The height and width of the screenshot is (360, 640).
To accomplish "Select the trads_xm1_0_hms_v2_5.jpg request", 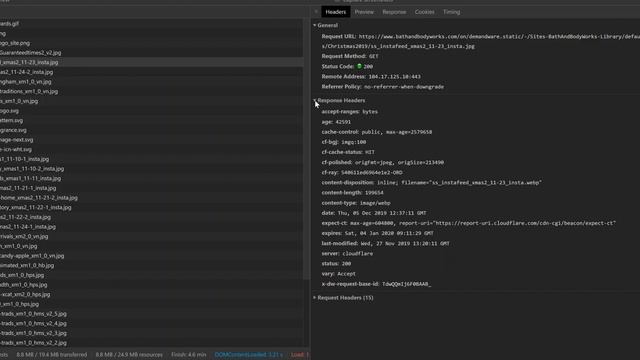I will point(151,314).
